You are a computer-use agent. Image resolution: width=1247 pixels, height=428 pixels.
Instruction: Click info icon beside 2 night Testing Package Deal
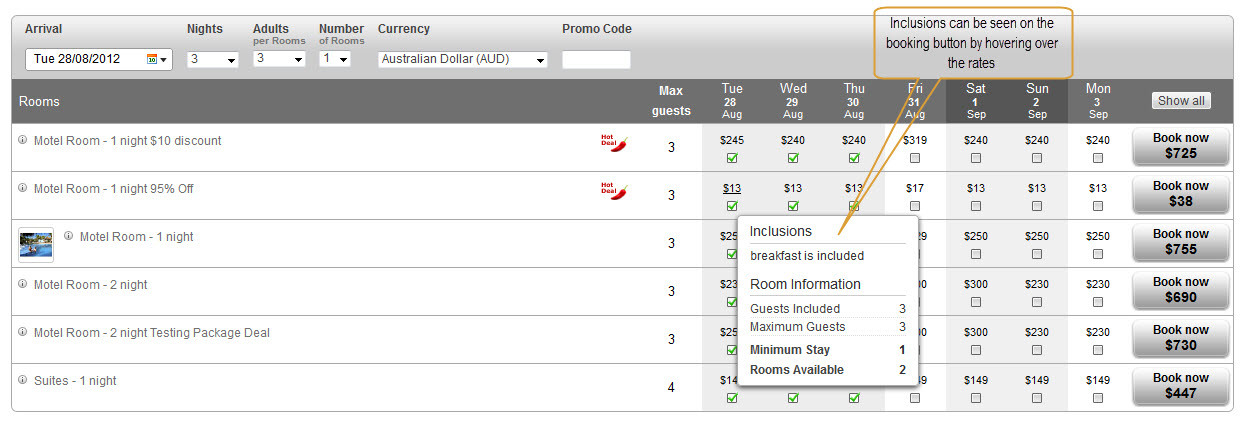23,332
